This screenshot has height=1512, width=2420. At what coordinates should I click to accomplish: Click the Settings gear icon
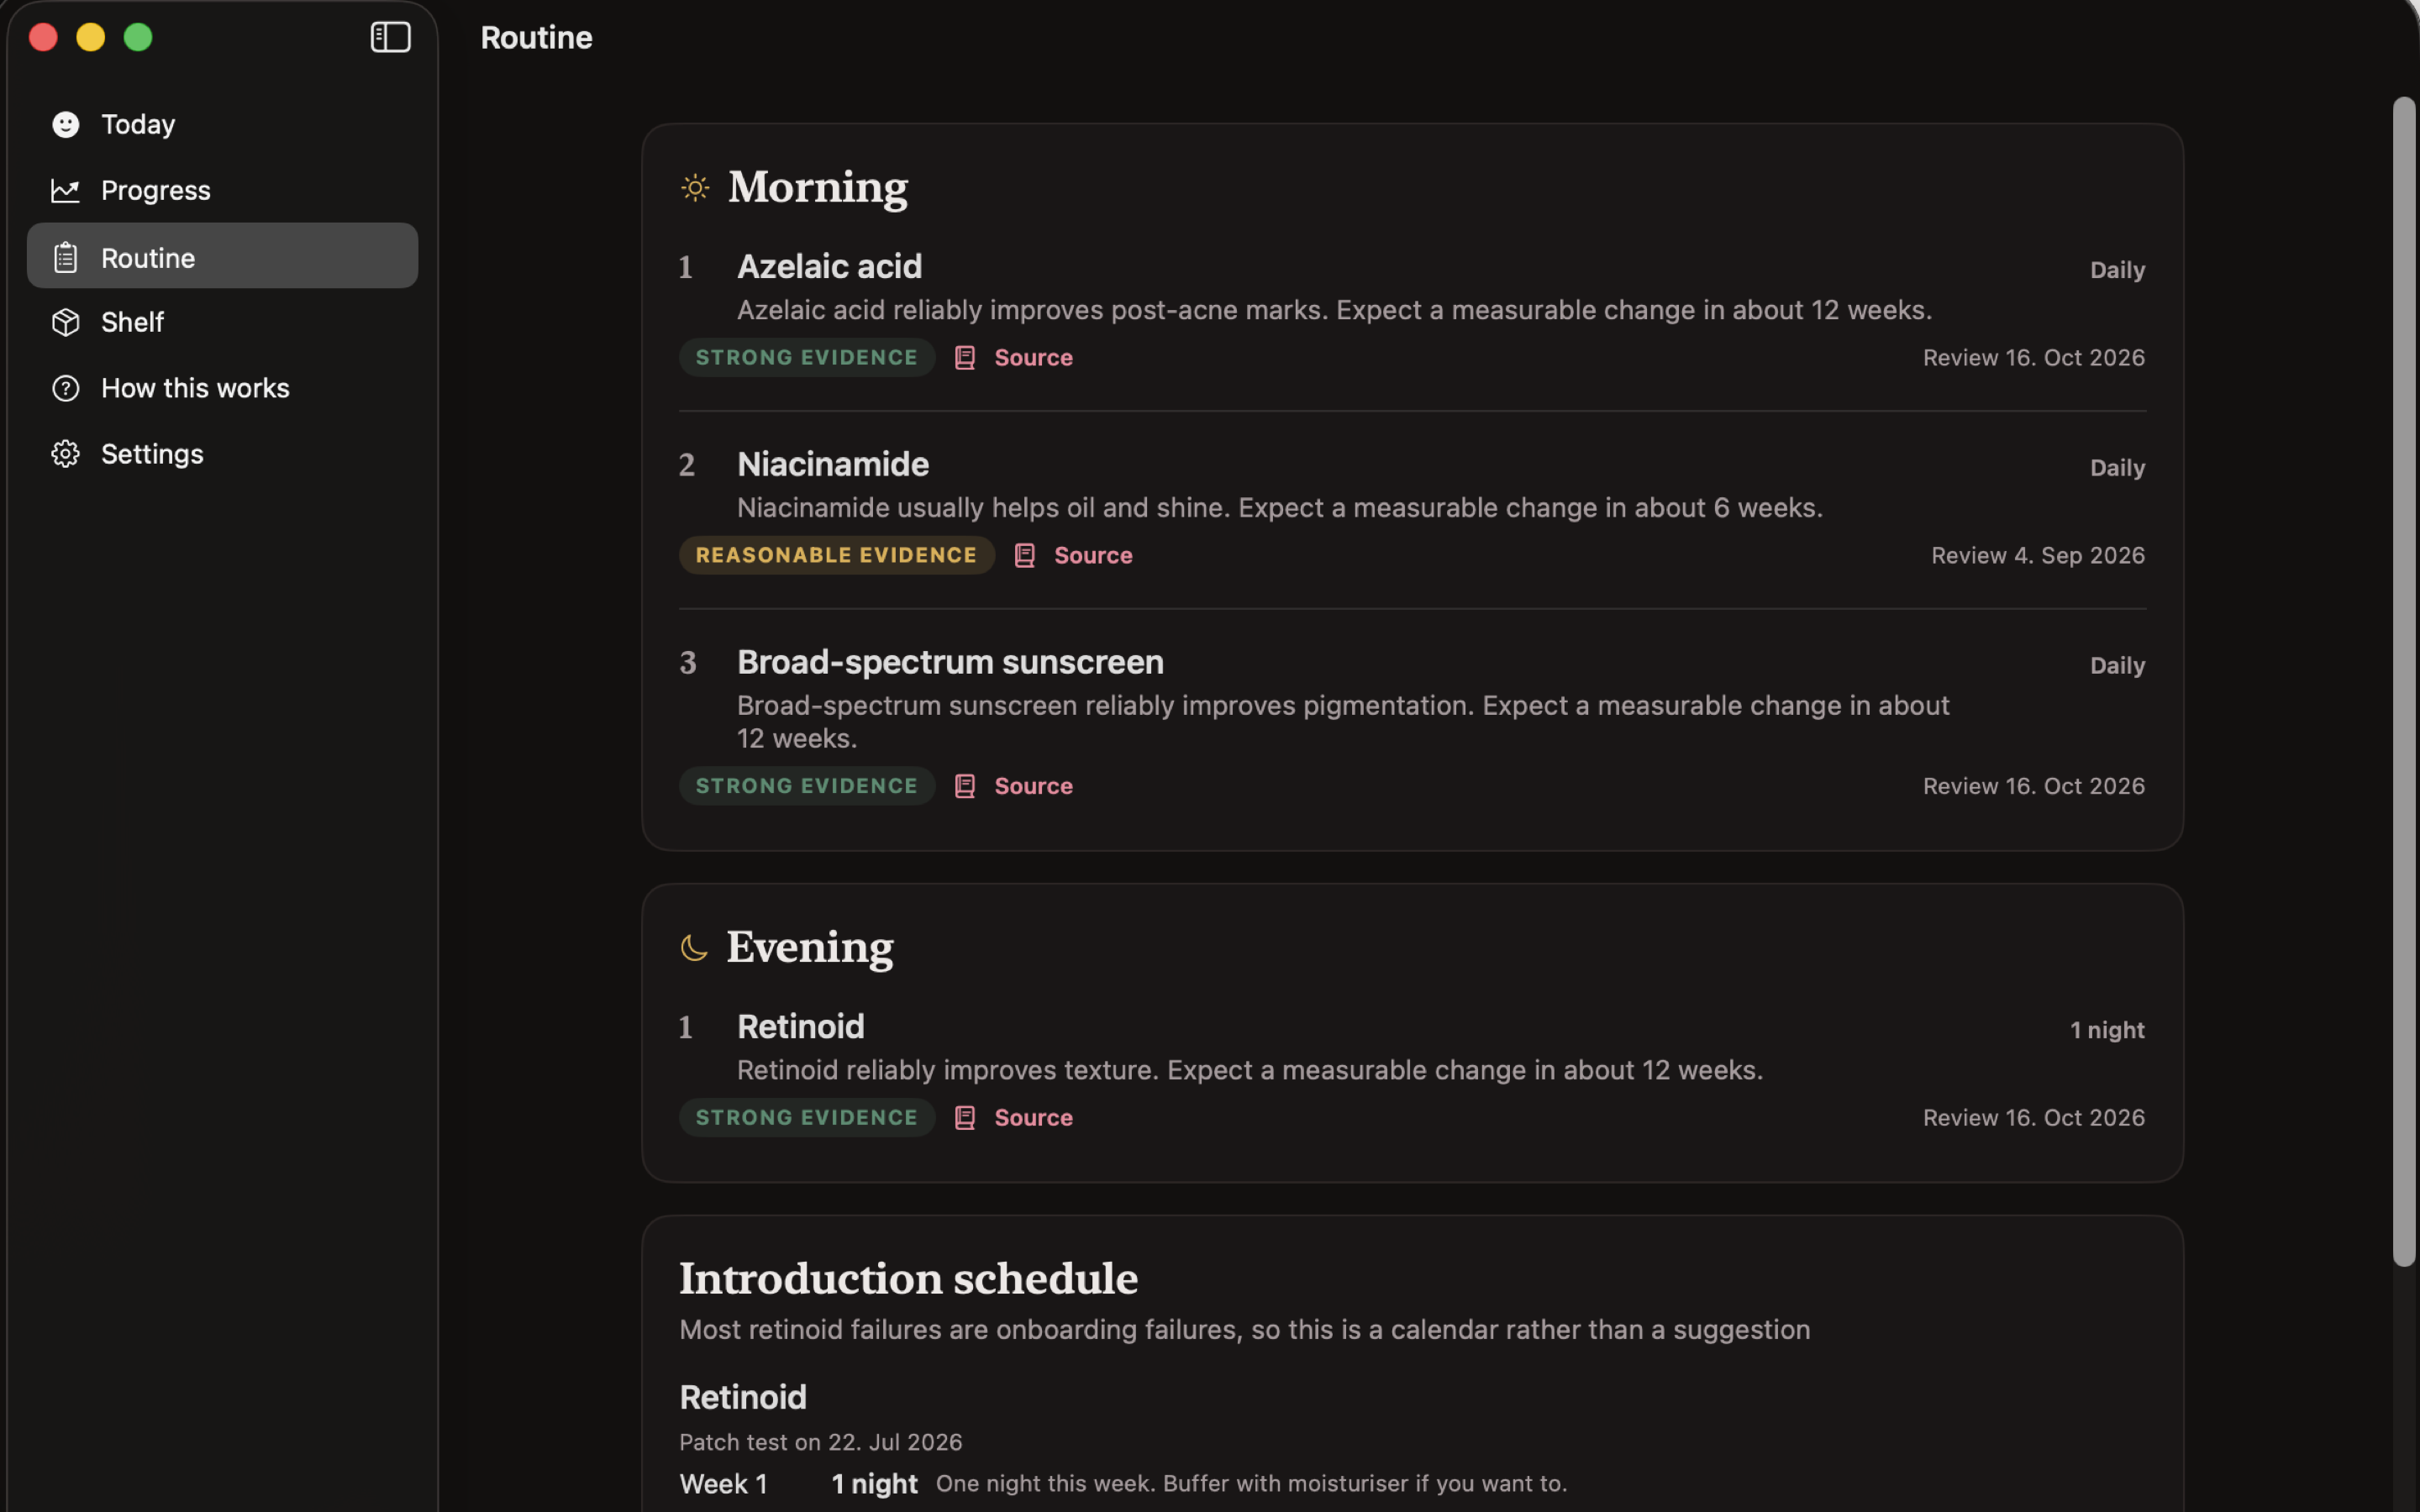click(x=66, y=454)
